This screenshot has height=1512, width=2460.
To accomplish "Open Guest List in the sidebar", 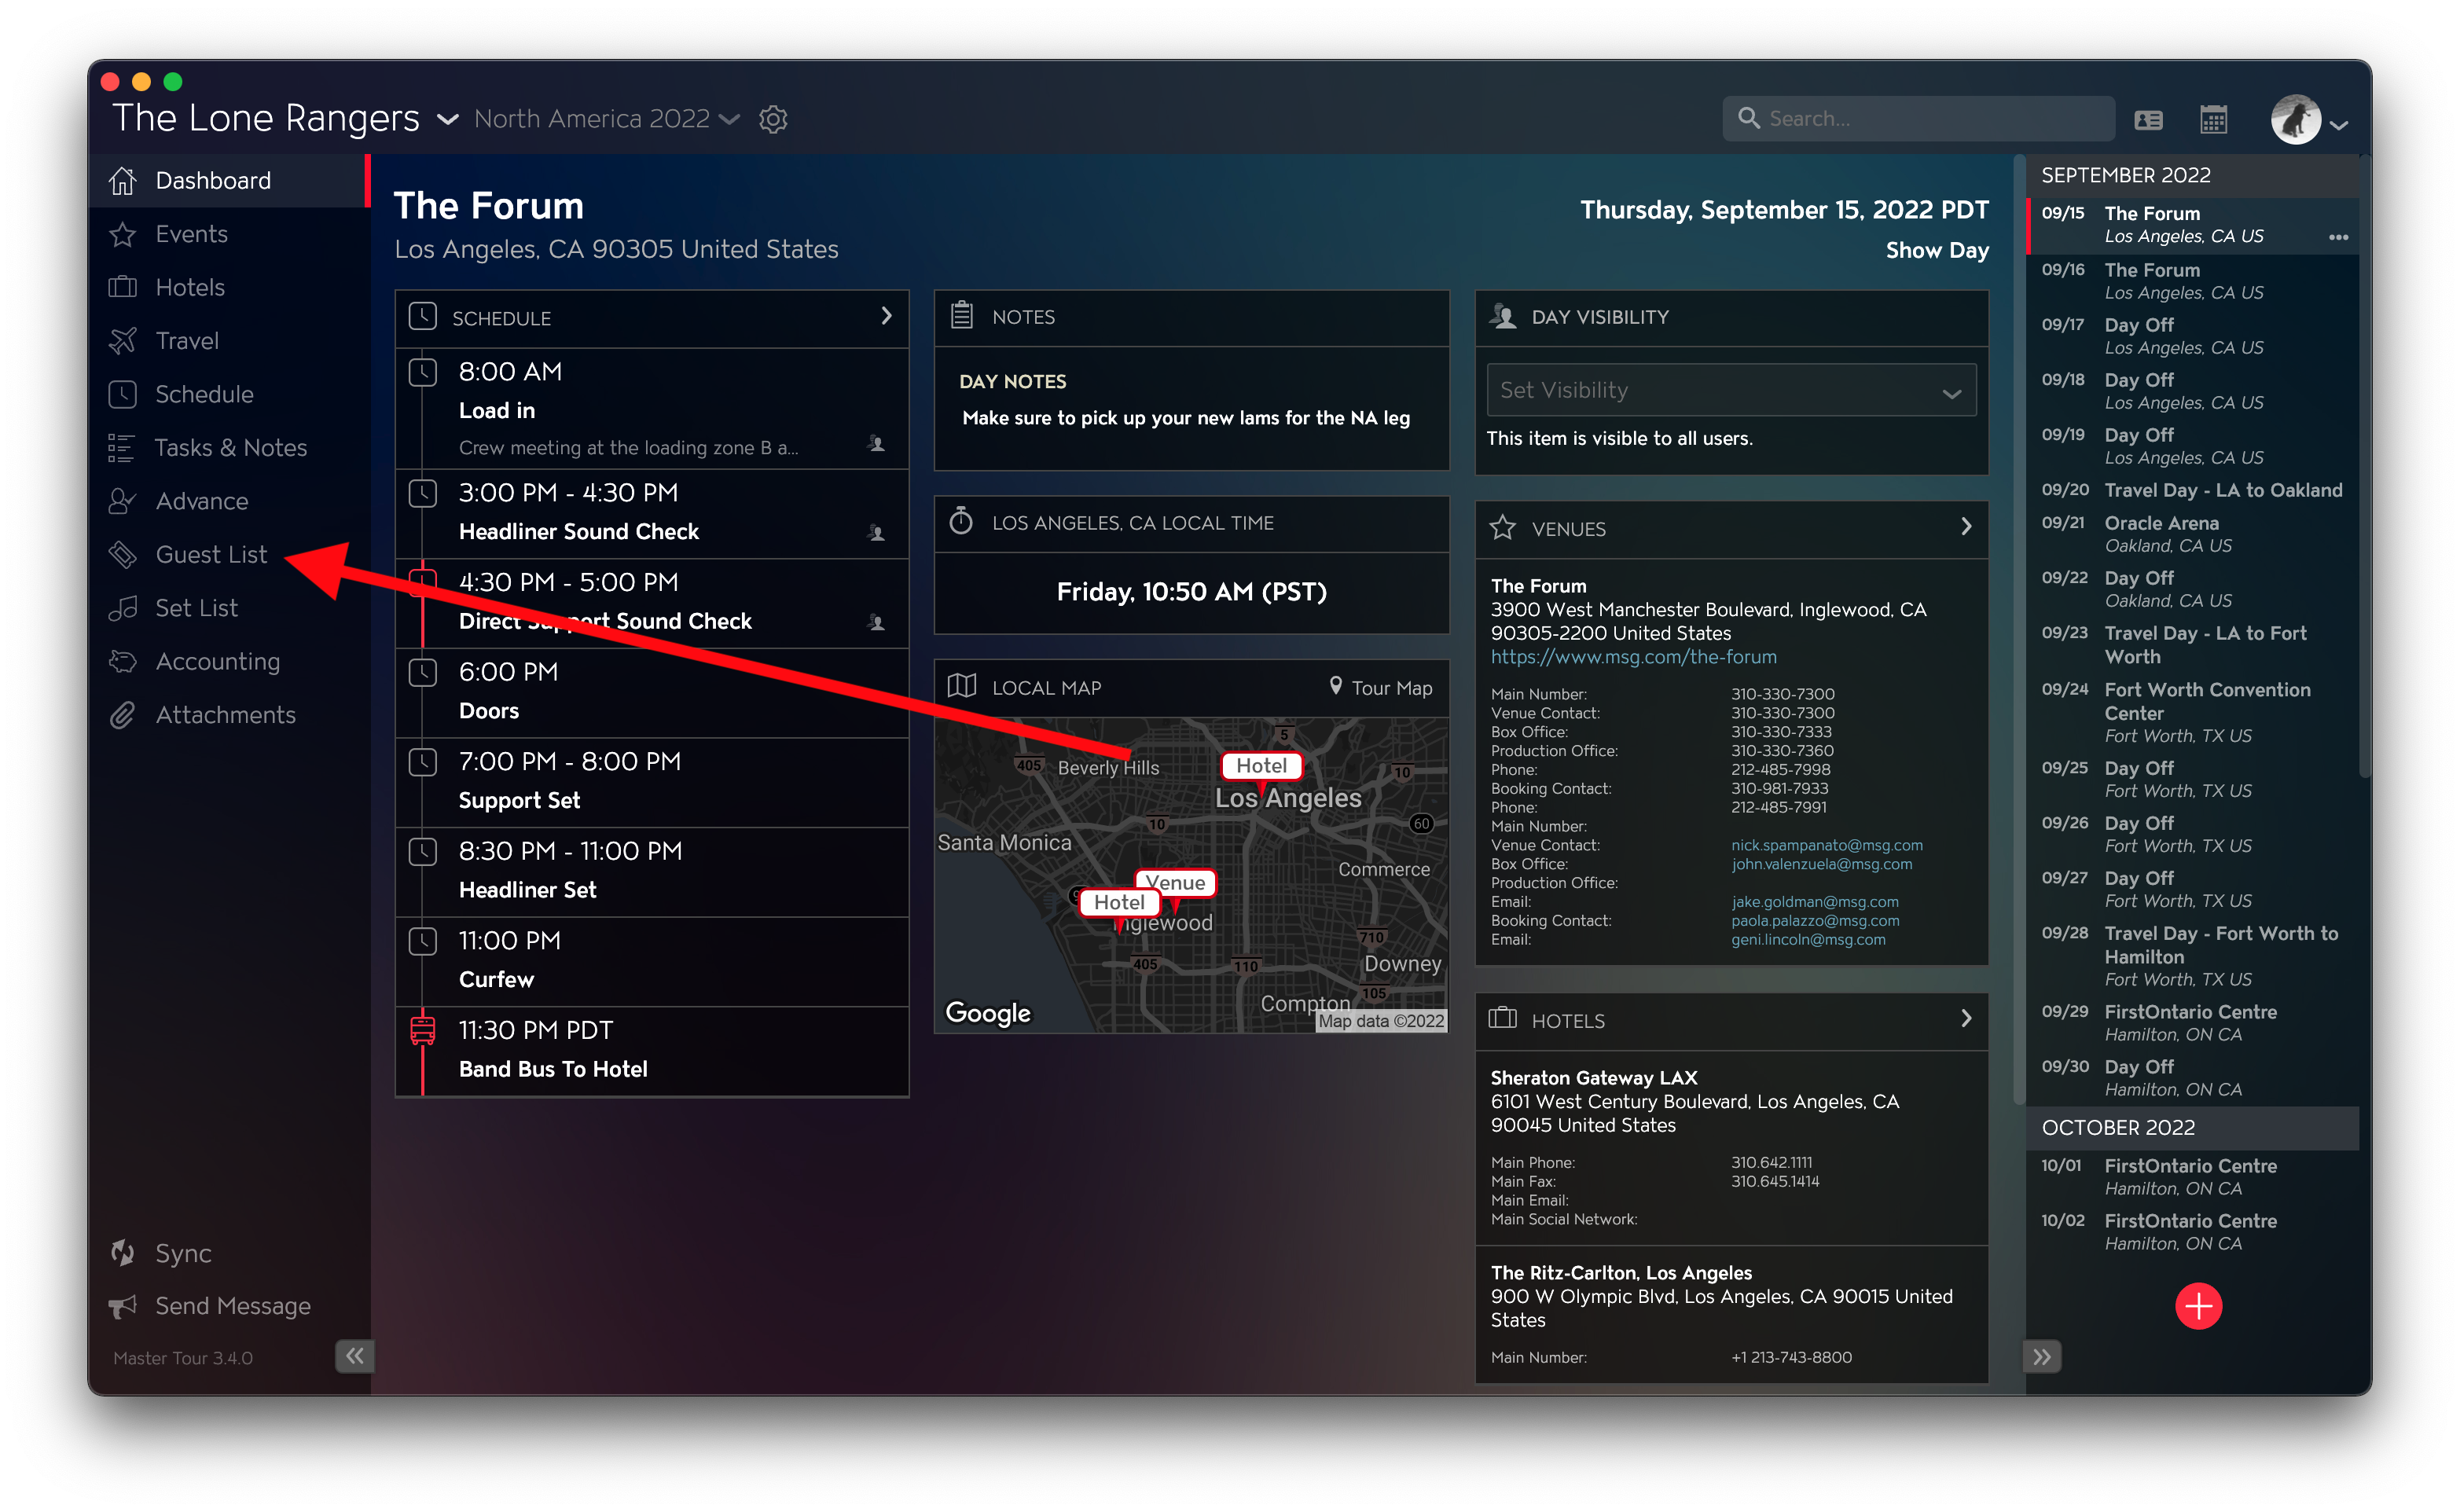I will [x=229, y=554].
